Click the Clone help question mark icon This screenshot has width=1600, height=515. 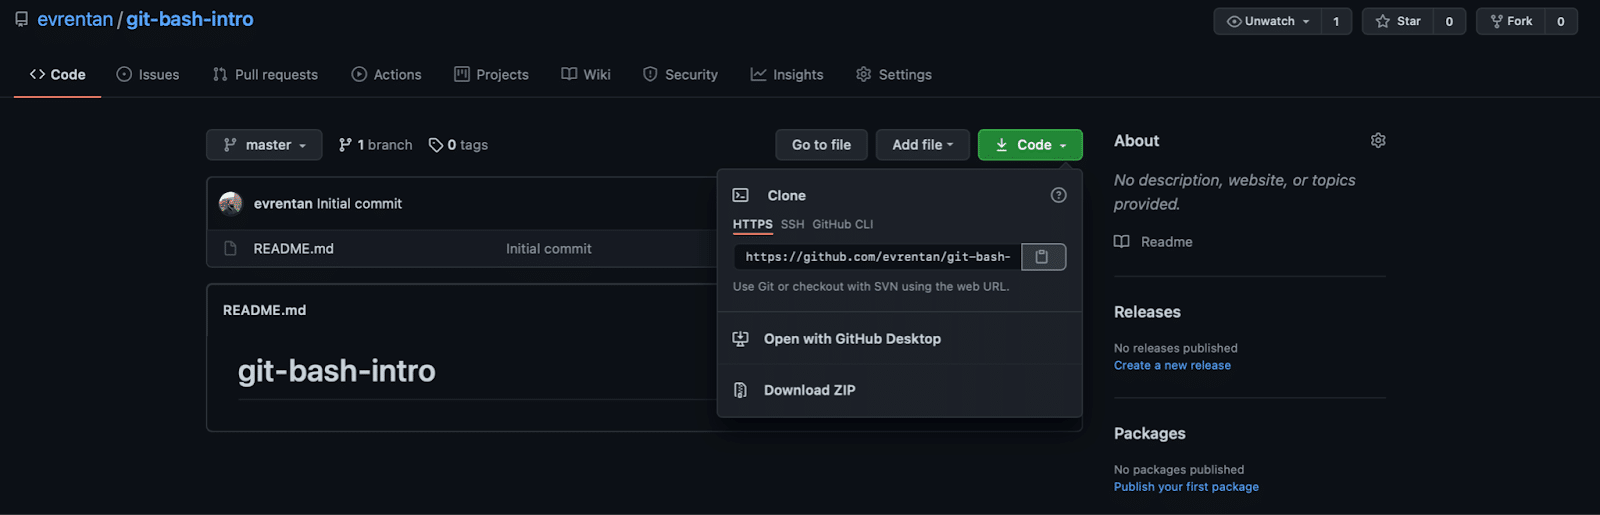(1058, 195)
